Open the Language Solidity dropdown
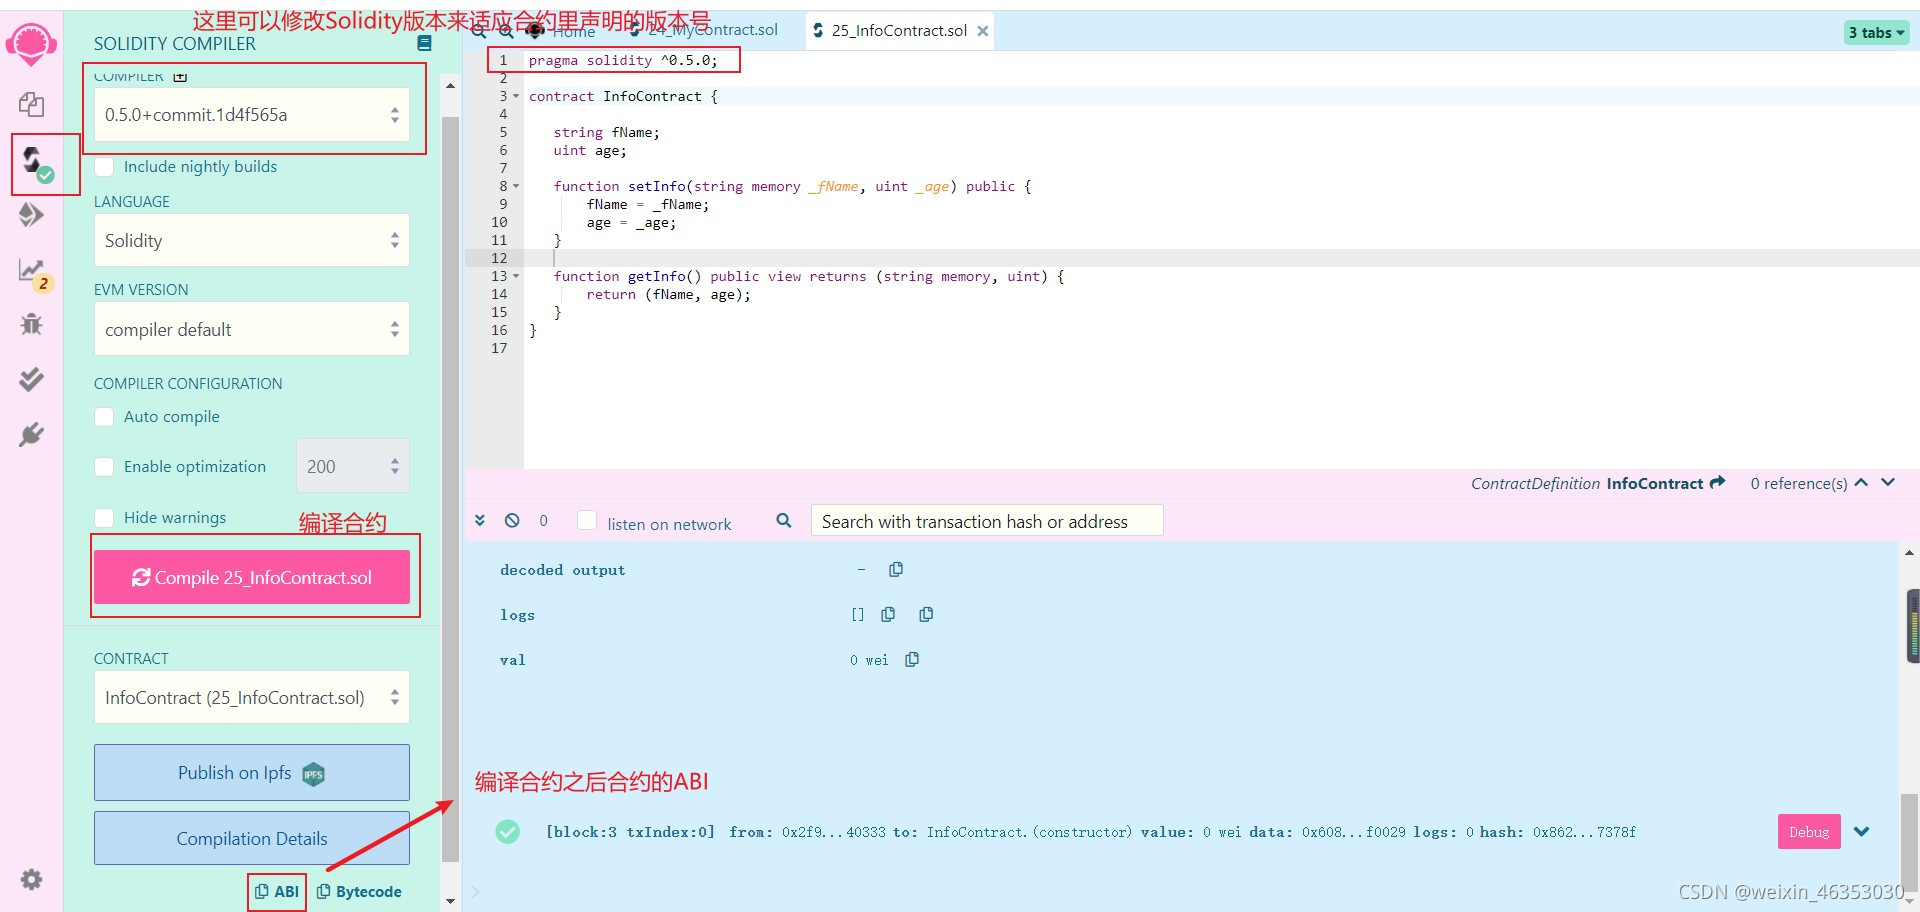Screen dimensions: 1920x912 pos(252,240)
